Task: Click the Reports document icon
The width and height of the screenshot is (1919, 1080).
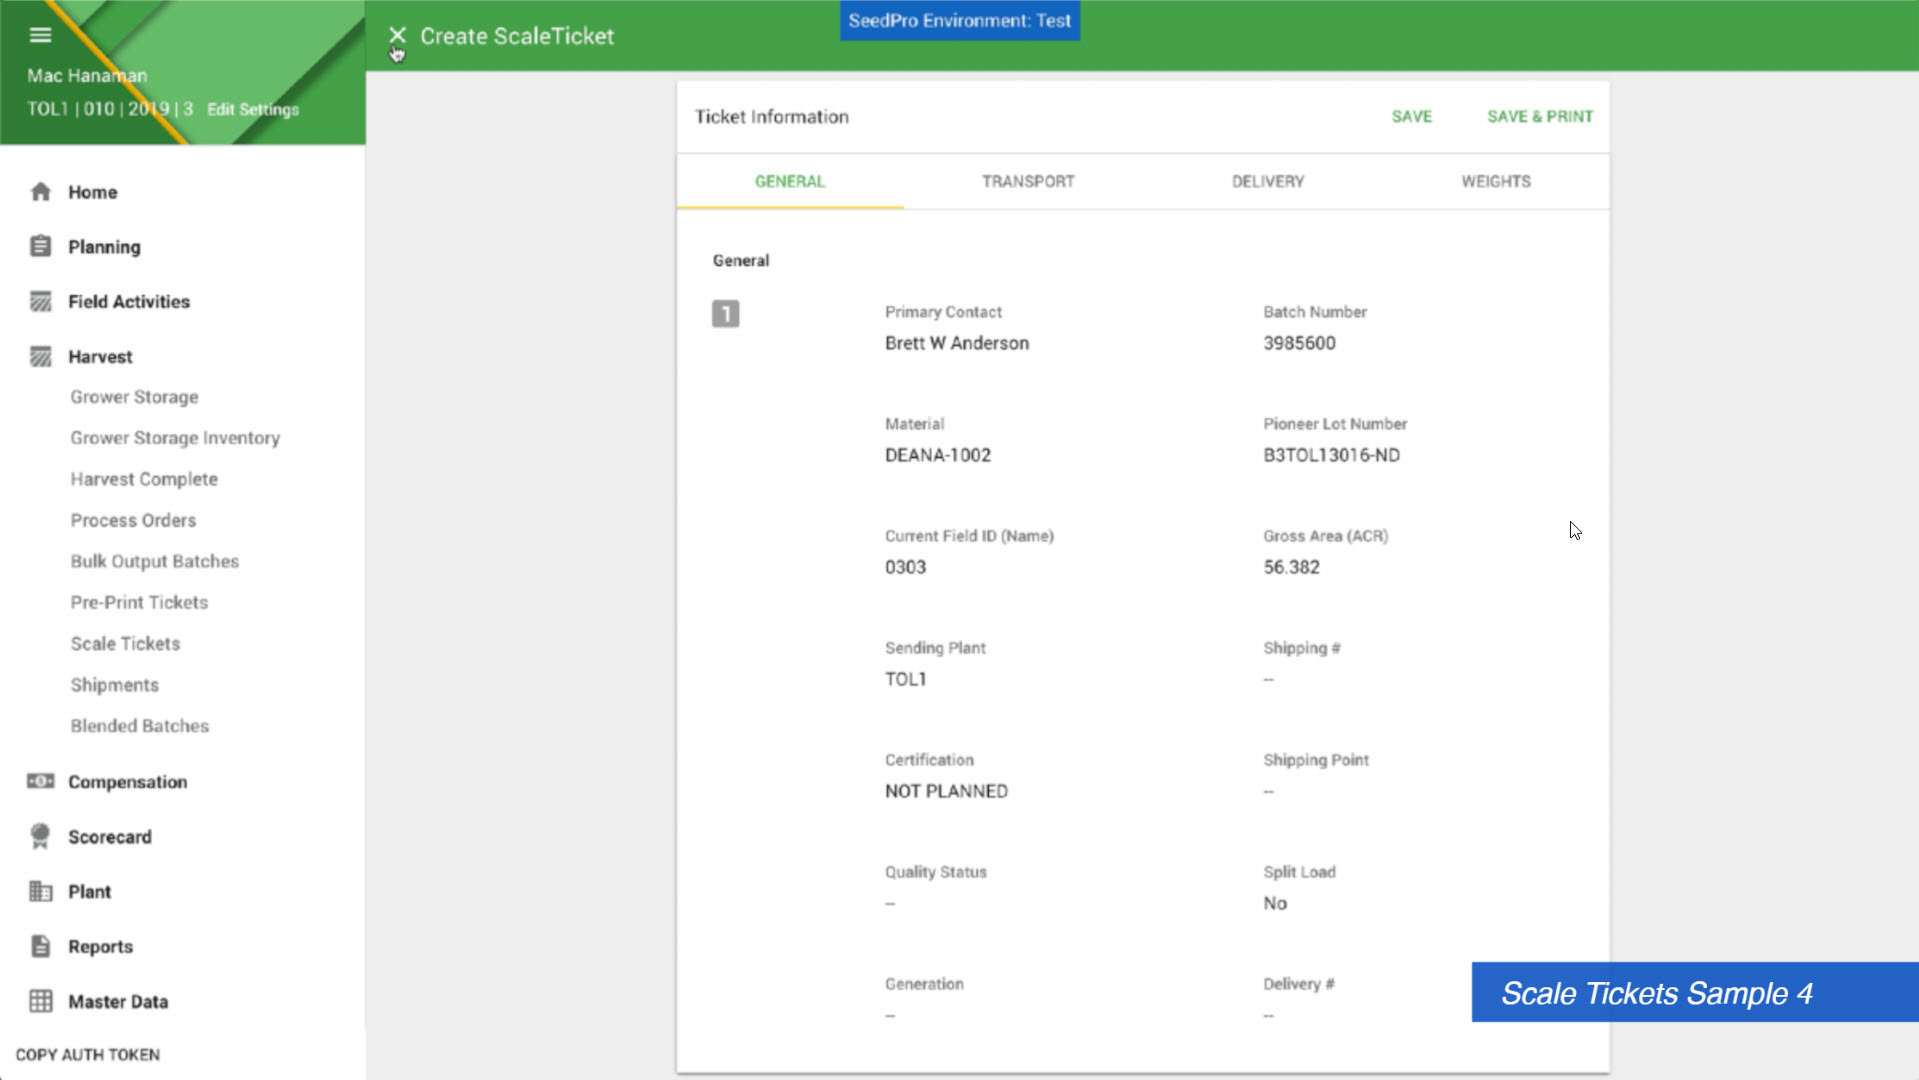Action: (40, 947)
